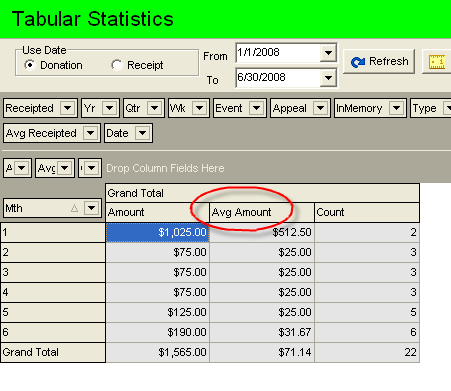Select the Donation radio button
Image resolution: width=451 pixels, height=391 pixels.
30,65
